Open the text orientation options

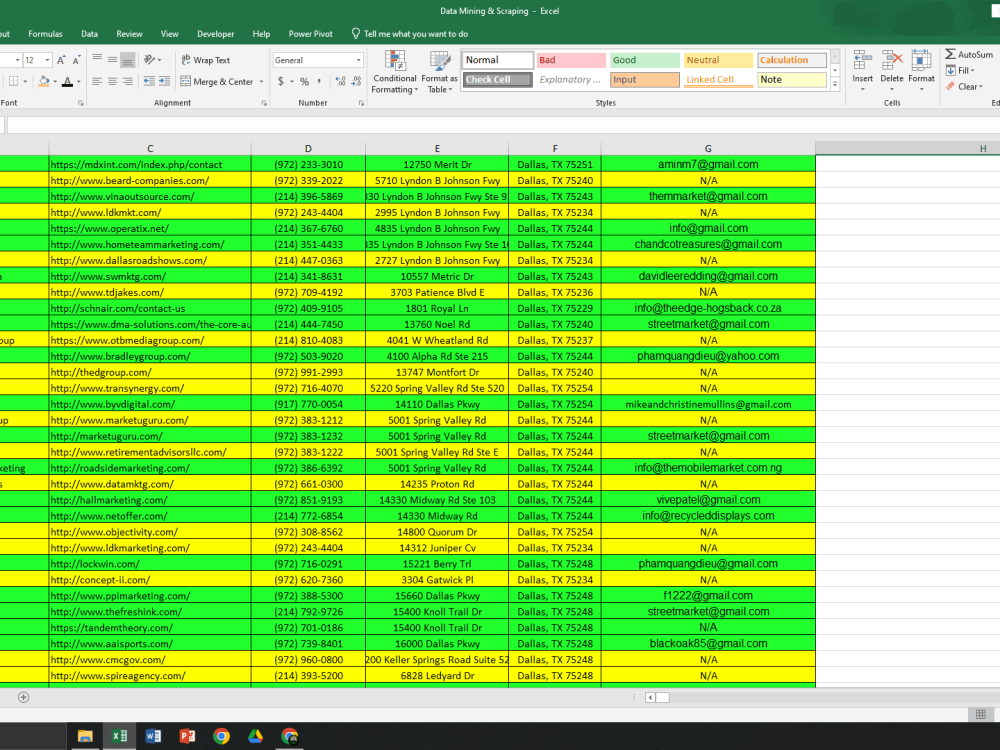coord(152,60)
